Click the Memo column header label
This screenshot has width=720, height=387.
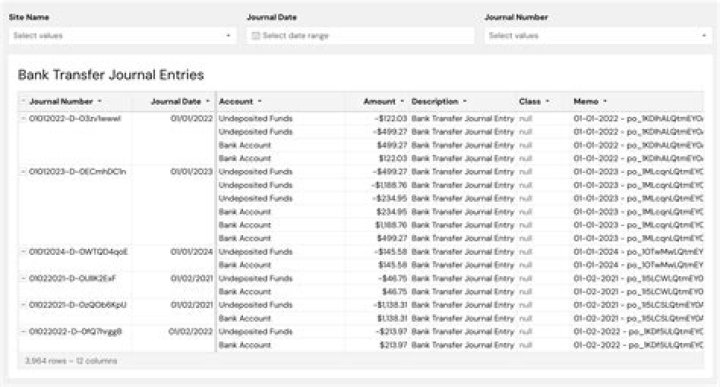(x=586, y=101)
